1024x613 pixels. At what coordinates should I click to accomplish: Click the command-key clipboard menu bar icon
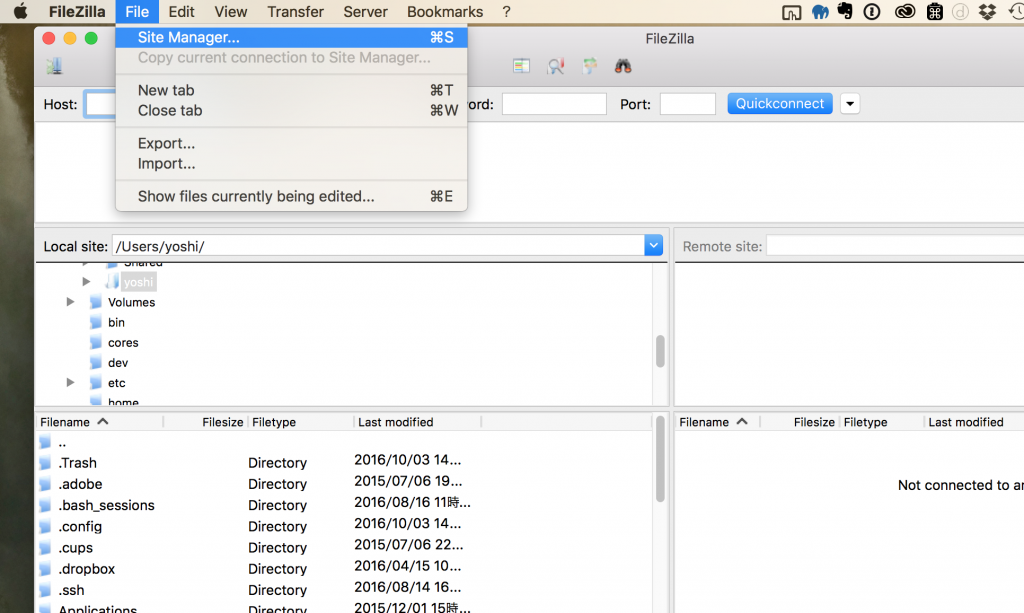coord(935,12)
